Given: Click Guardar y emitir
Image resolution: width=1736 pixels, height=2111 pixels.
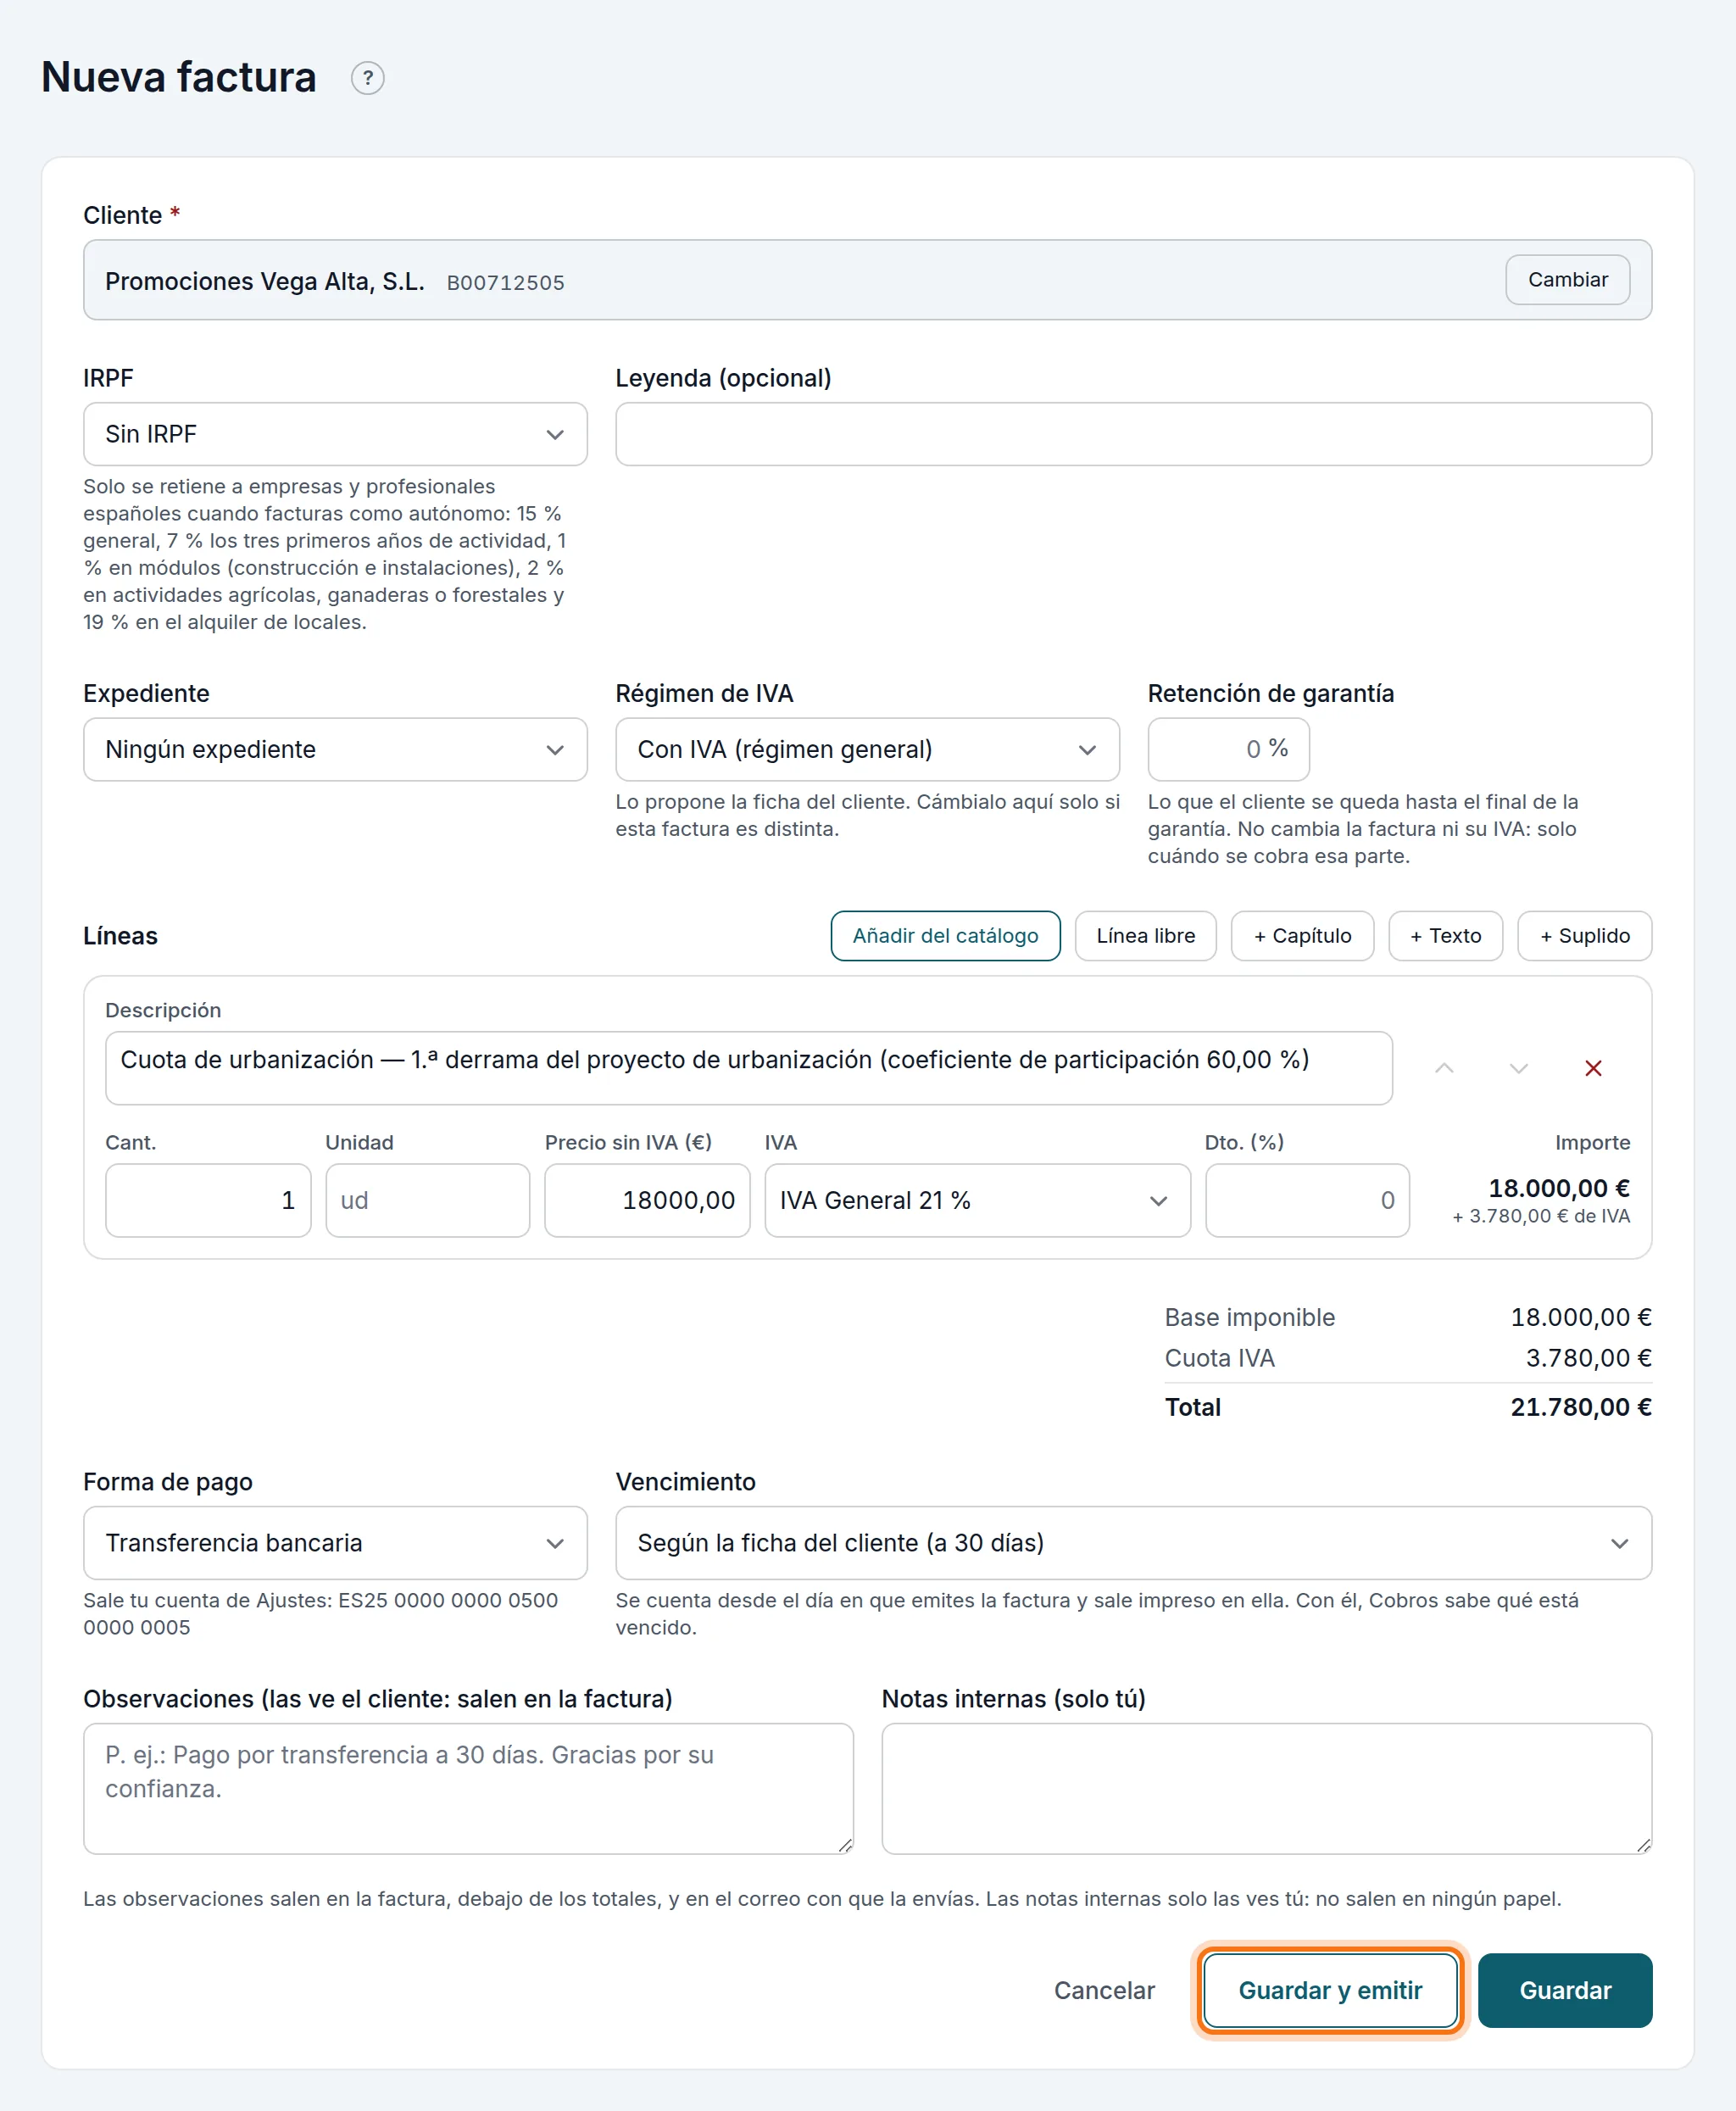Looking at the screenshot, I should pyautogui.click(x=1330, y=1990).
